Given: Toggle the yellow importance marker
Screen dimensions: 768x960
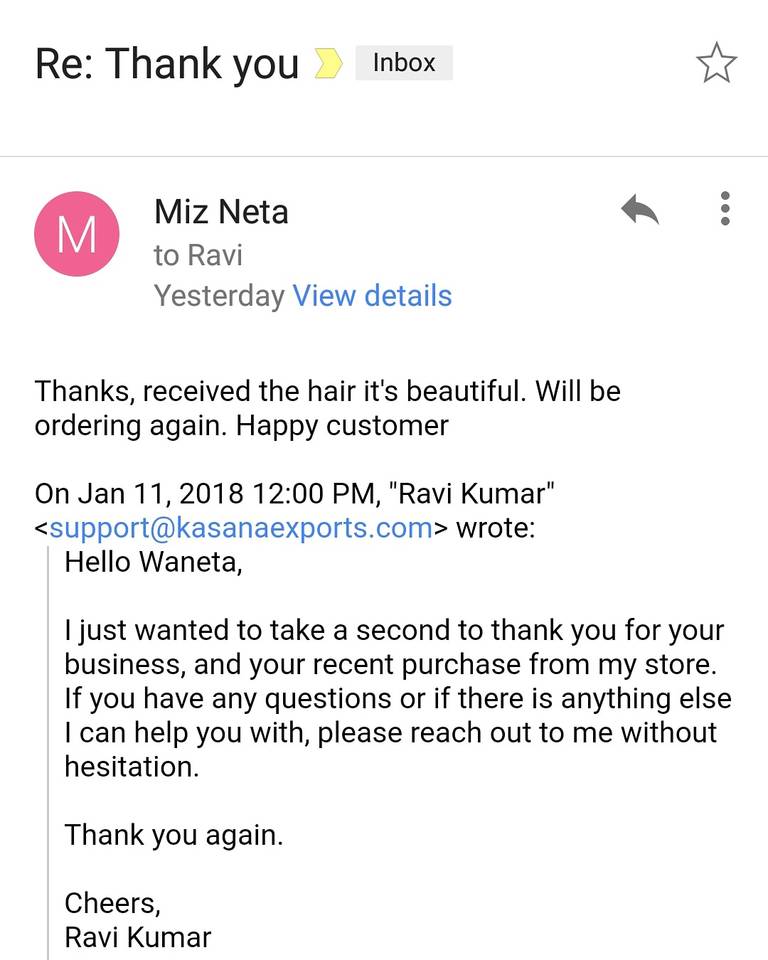Looking at the screenshot, I should coord(329,64).
